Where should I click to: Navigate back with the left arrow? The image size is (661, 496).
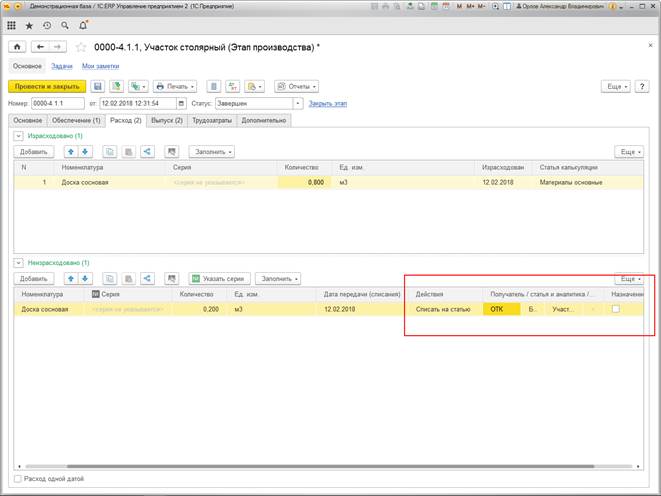coord(41,46)
